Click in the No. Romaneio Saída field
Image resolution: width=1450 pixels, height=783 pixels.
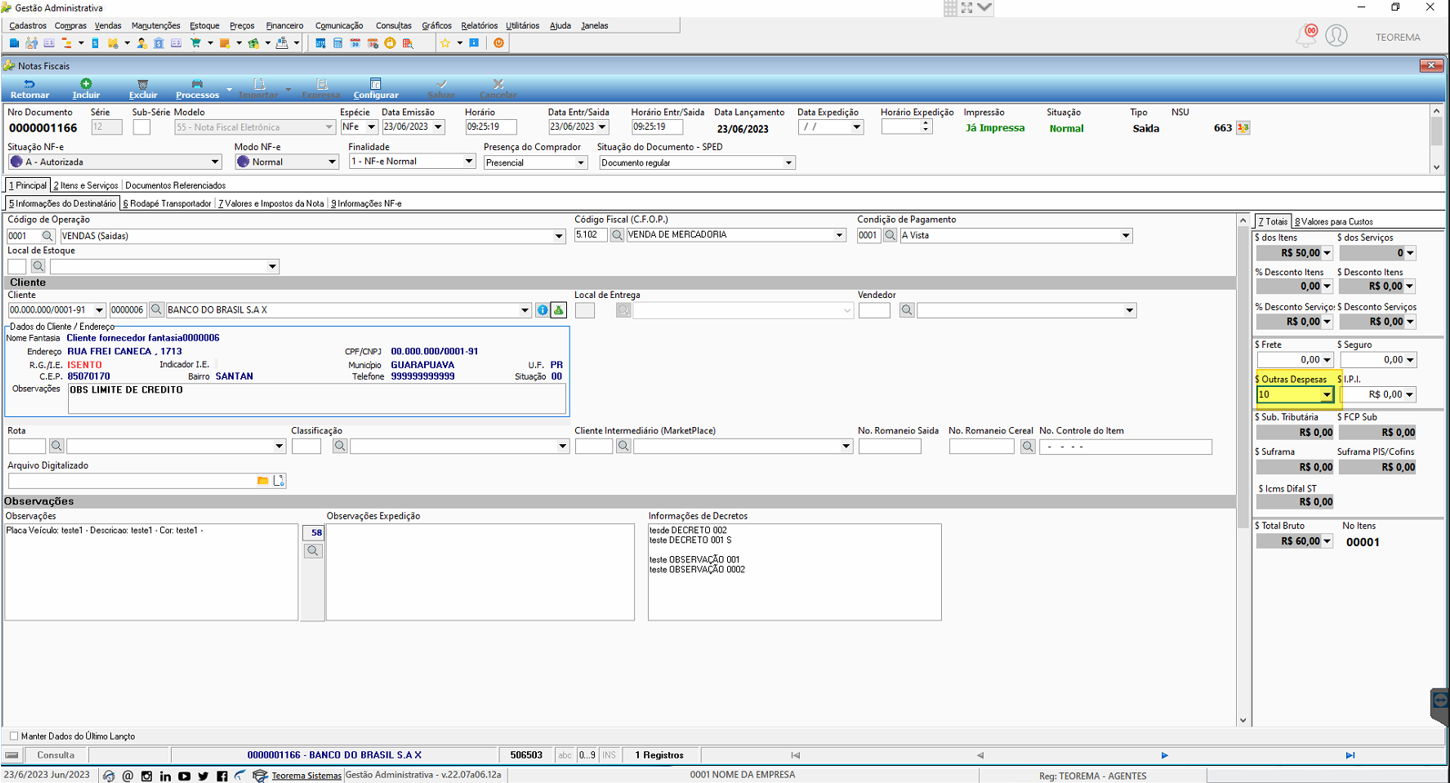coord(889,446)
